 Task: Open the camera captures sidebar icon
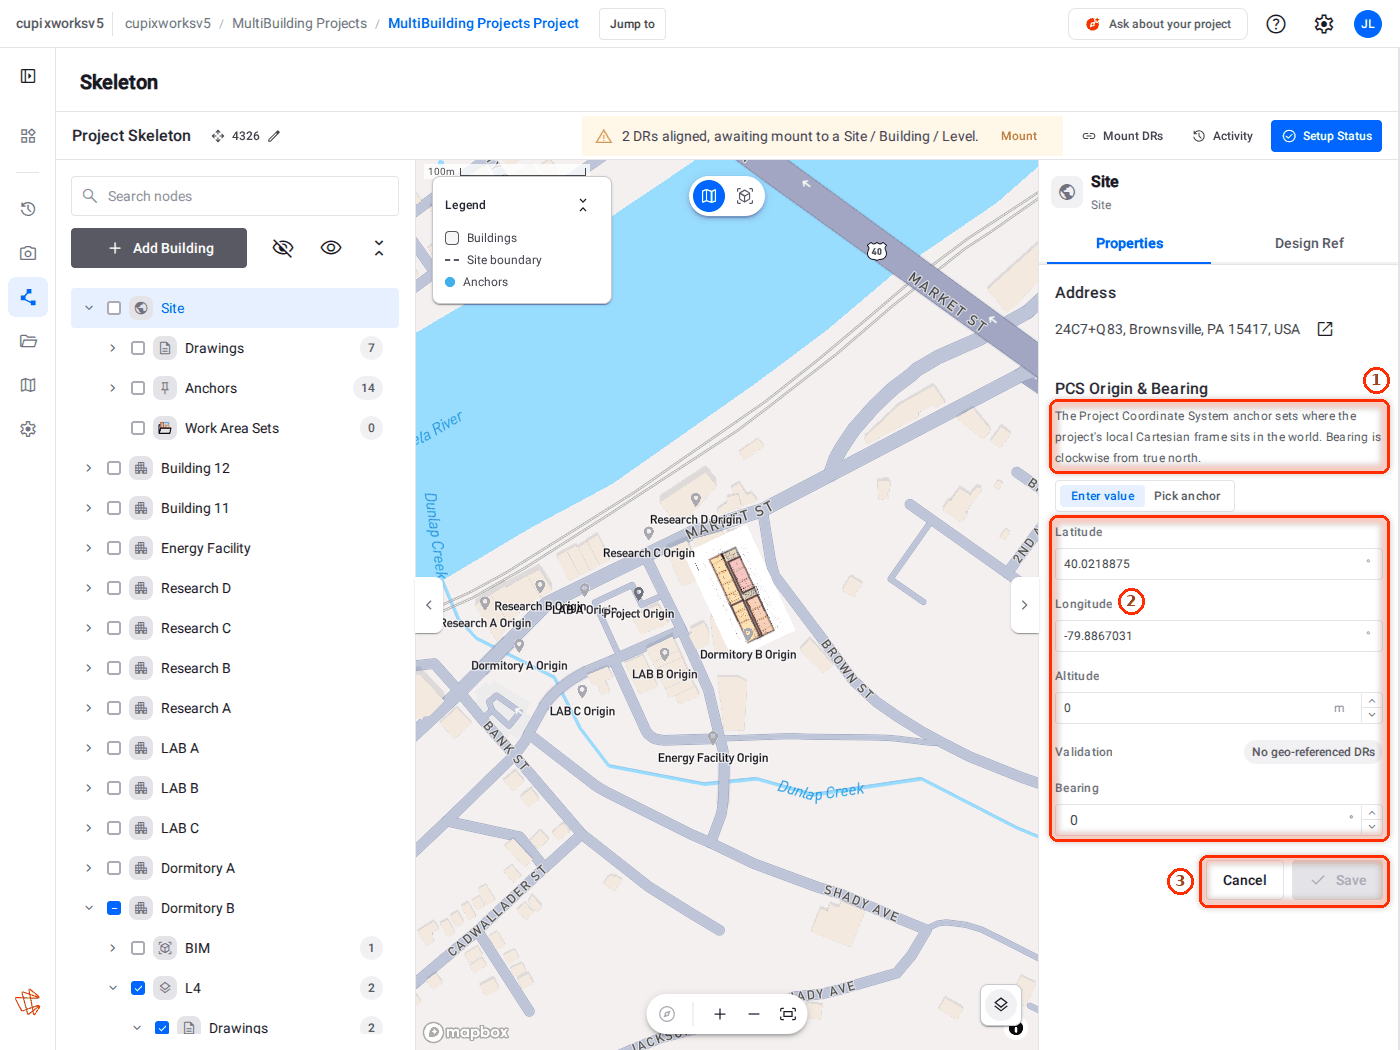(x=28, y=253)
